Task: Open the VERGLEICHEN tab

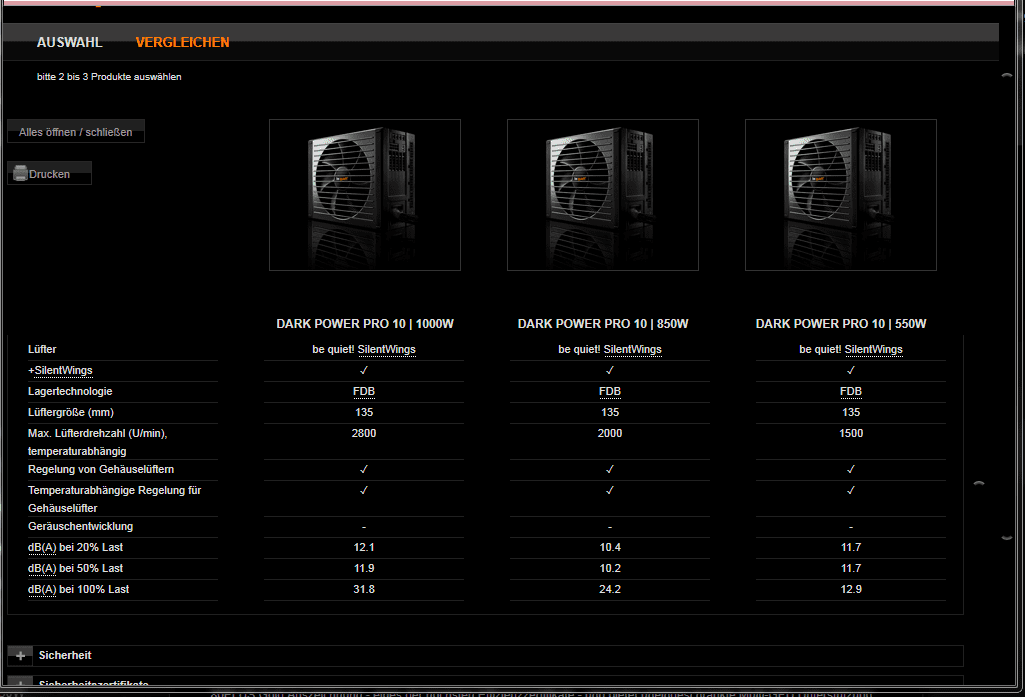Action: [182, 42]
